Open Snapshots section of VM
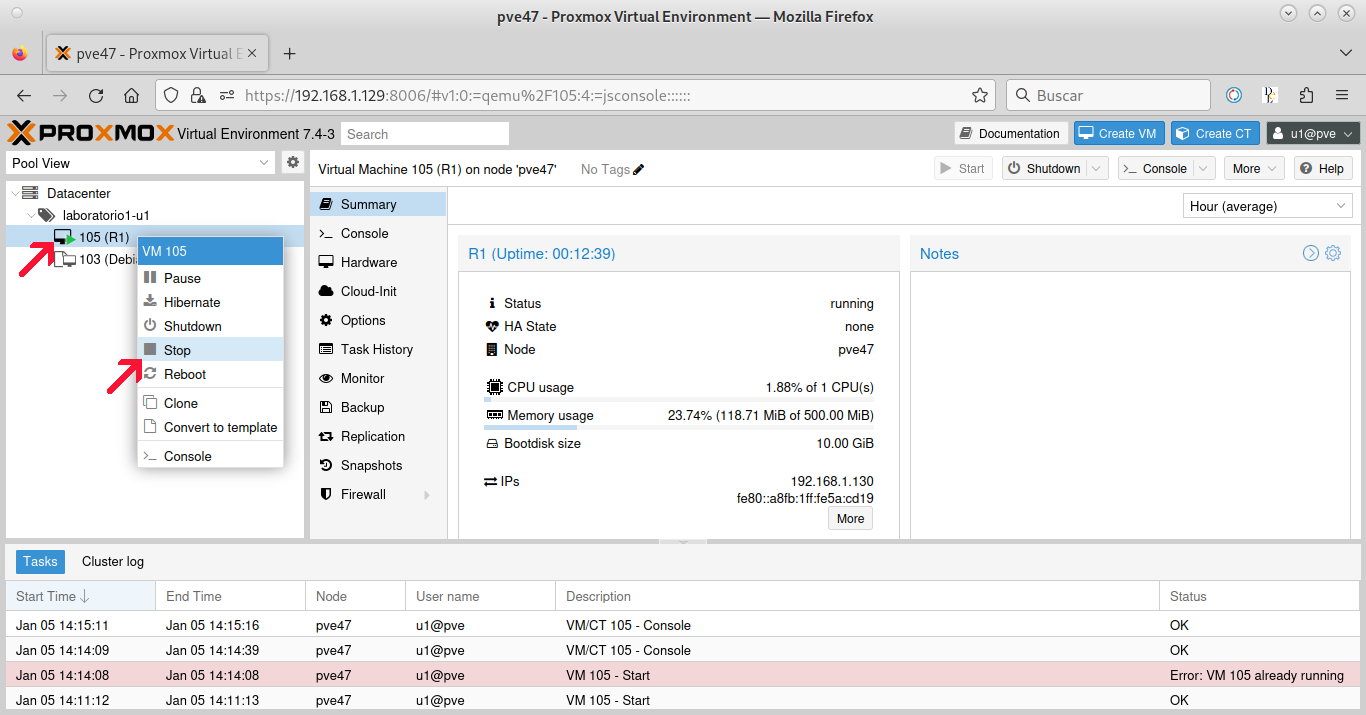Screen dimensions: 1366x715 (x=378, y=465)
